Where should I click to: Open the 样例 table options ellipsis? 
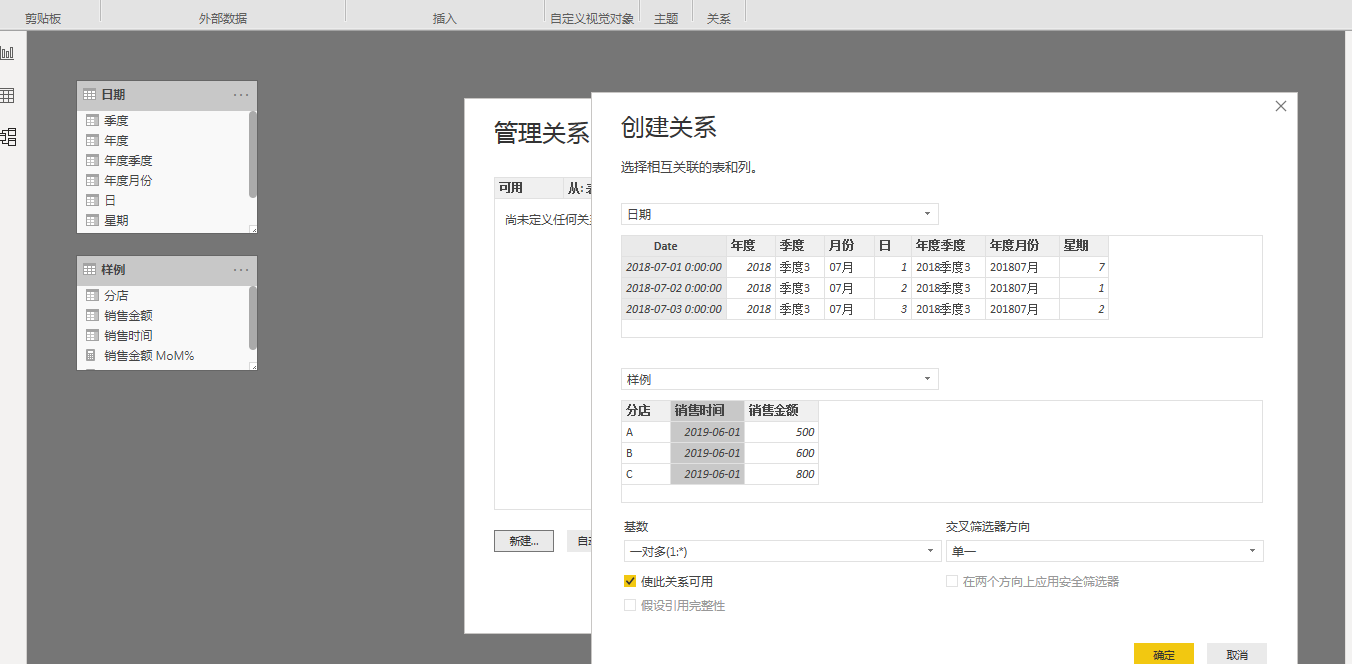[x=241, y=270]
